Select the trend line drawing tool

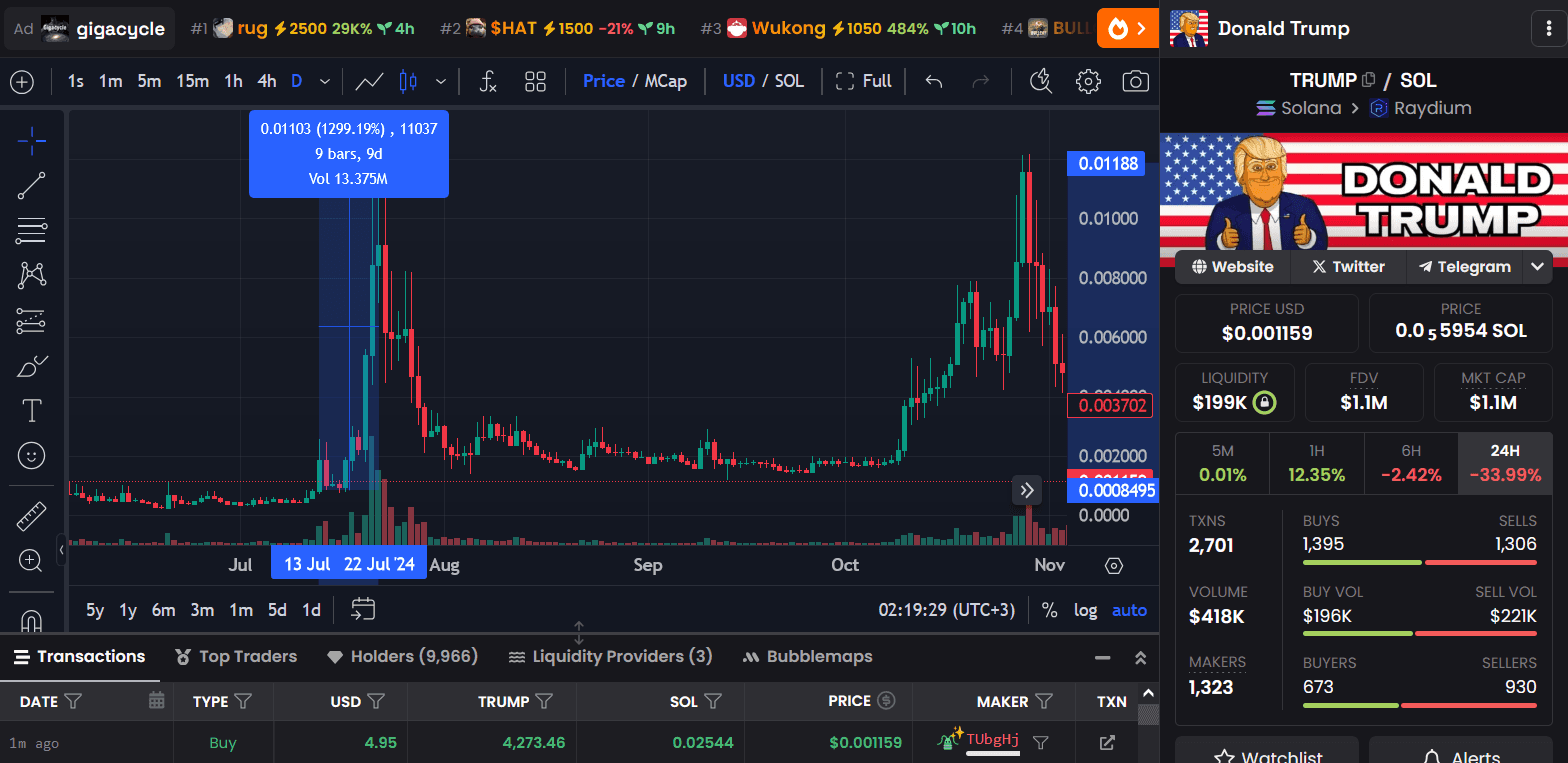click(32, 186)
